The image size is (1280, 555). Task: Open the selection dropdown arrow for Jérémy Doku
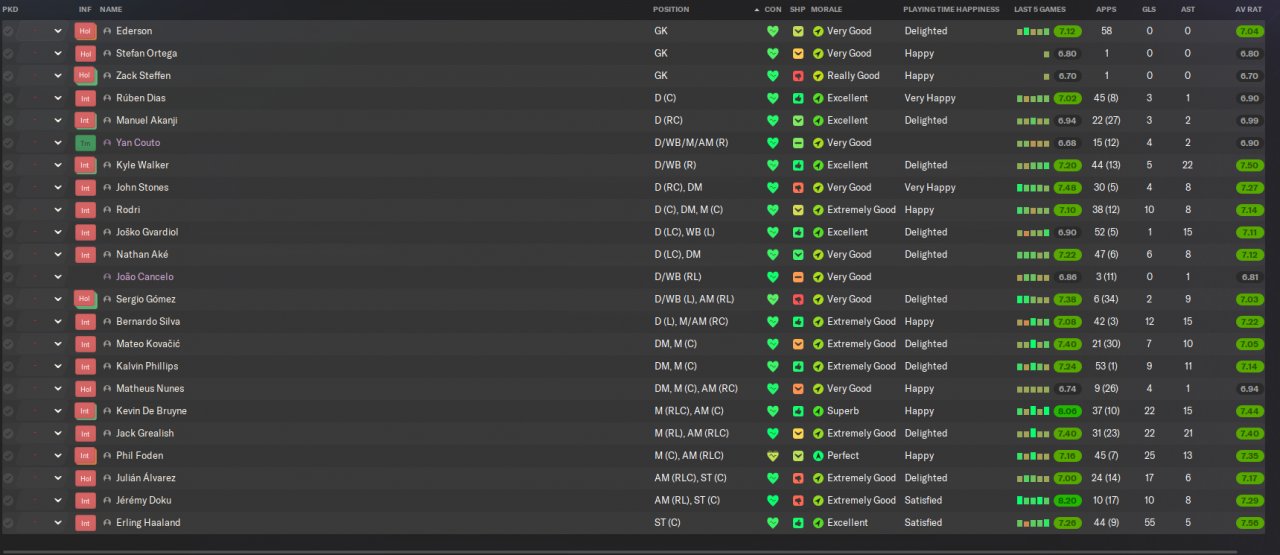click(x=58, y=501)
